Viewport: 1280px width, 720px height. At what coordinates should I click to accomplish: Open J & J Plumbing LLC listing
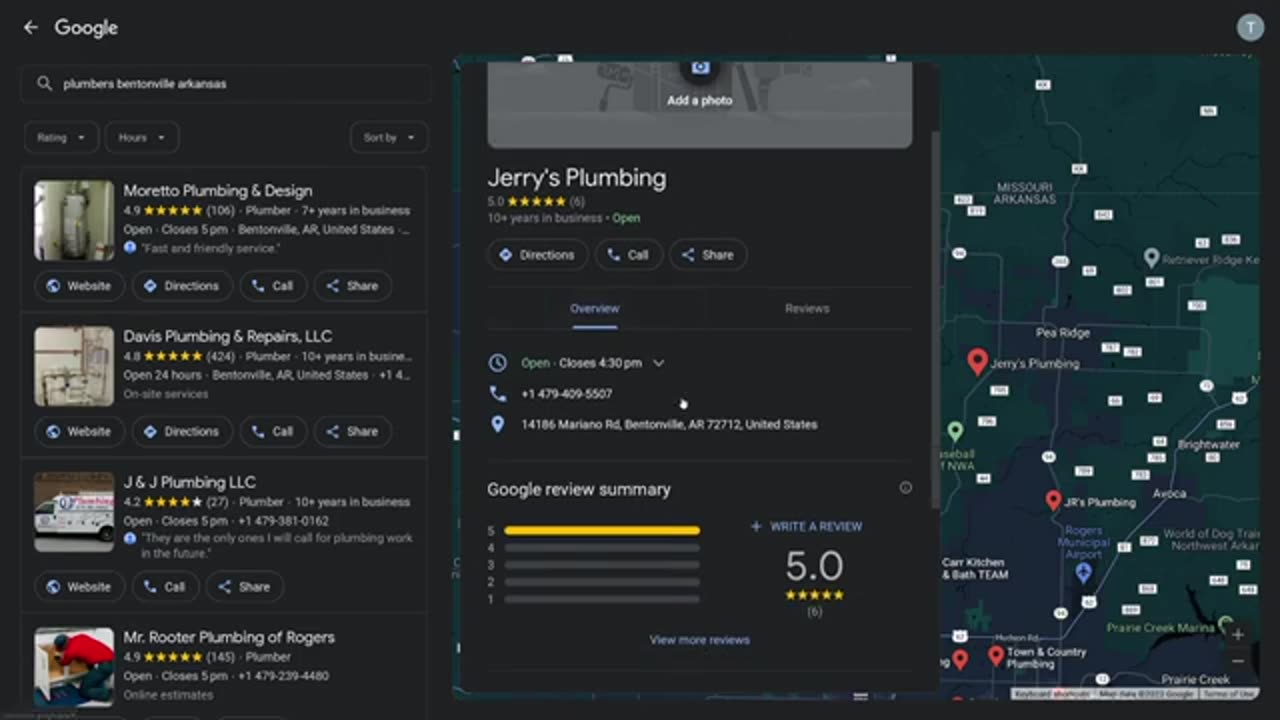coord(189,483)
